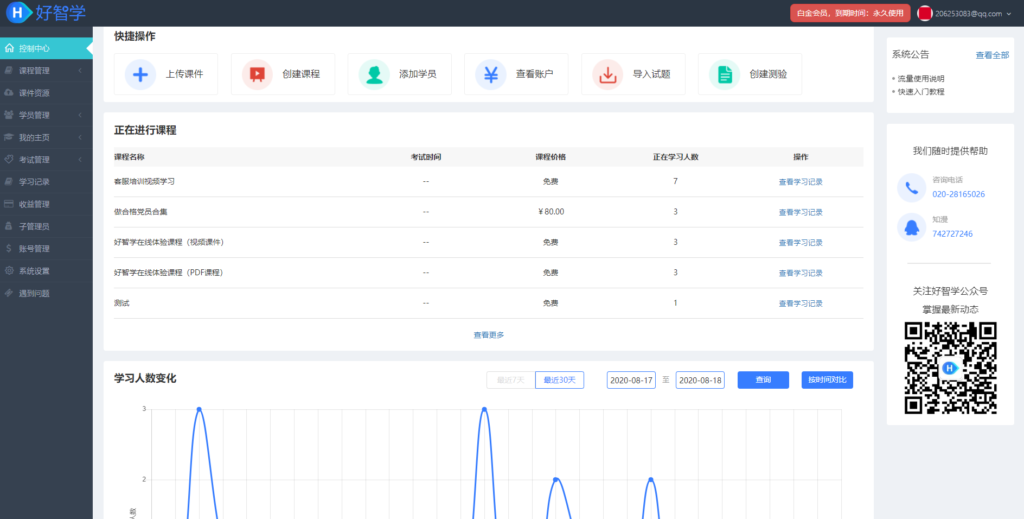Click 查看全部 in 系统公告
The width and height of the screenshot is (1024, 519).
tap(992, 55)
